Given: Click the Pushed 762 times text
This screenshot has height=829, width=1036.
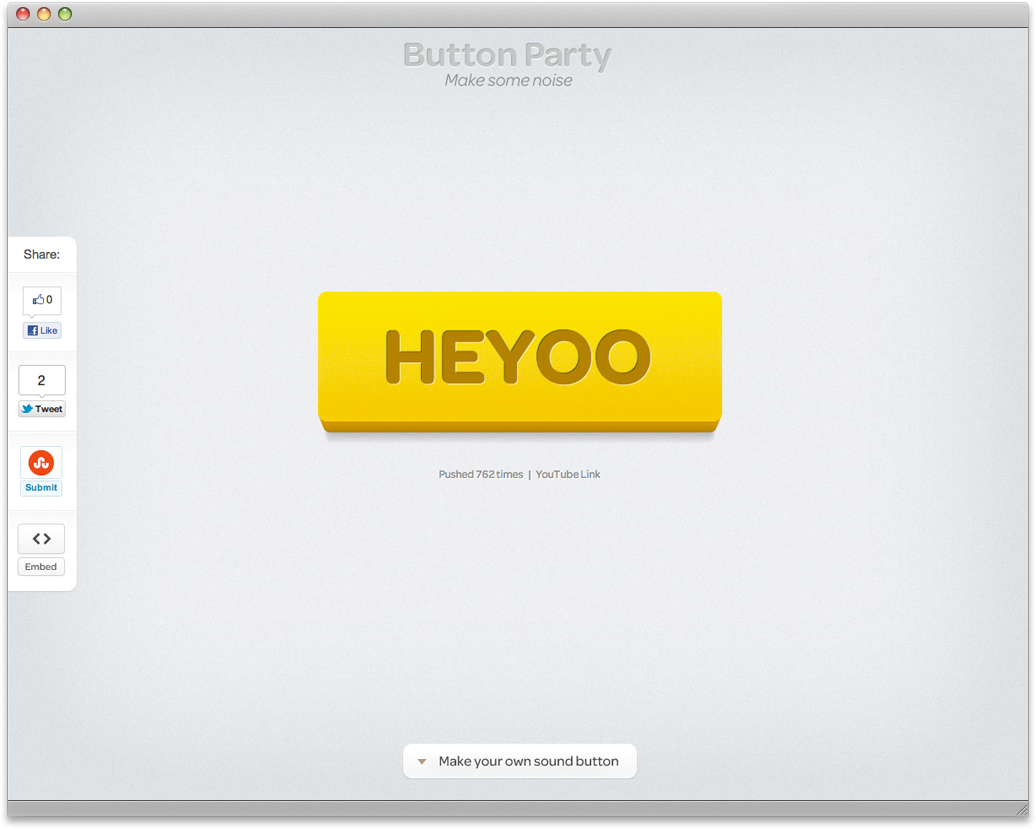Looking at the screenshot, I should 480,474.
